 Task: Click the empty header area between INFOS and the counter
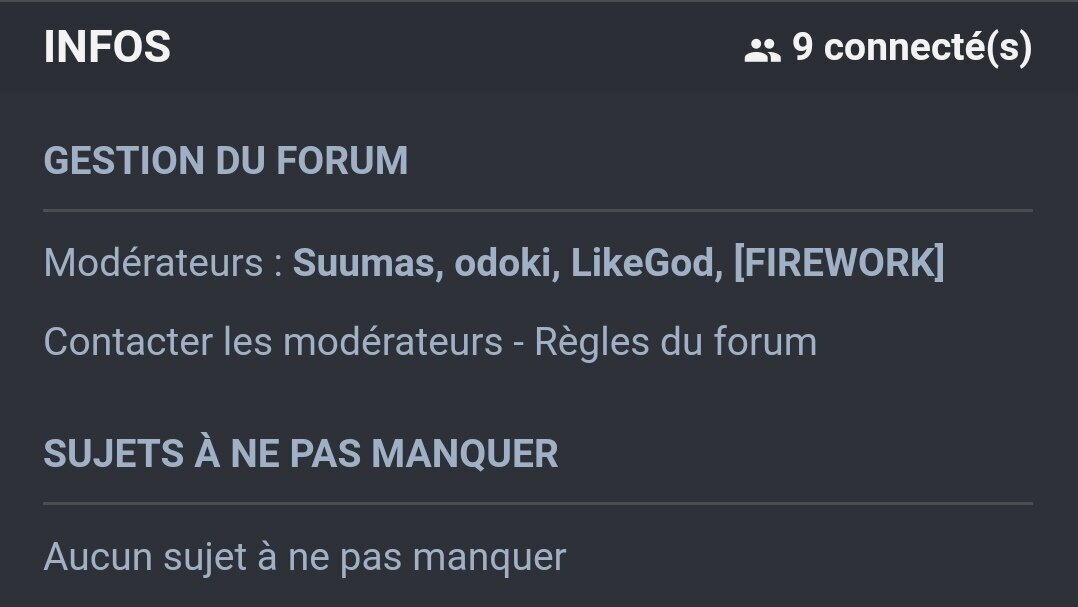457,47
